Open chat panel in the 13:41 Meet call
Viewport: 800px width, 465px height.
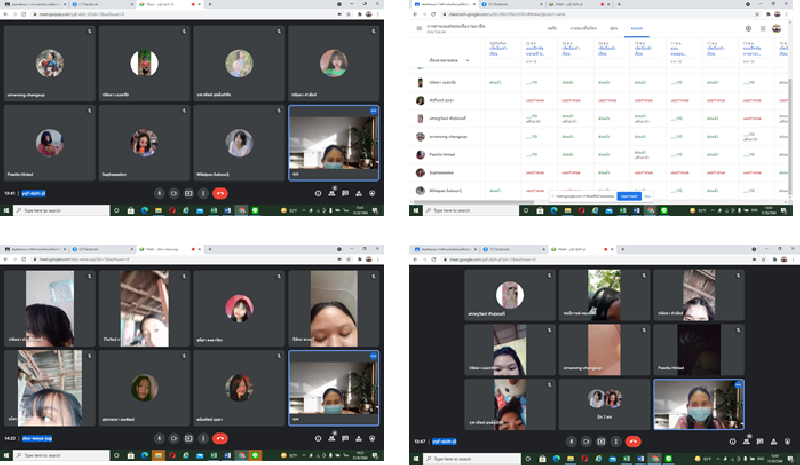(345, 193)
